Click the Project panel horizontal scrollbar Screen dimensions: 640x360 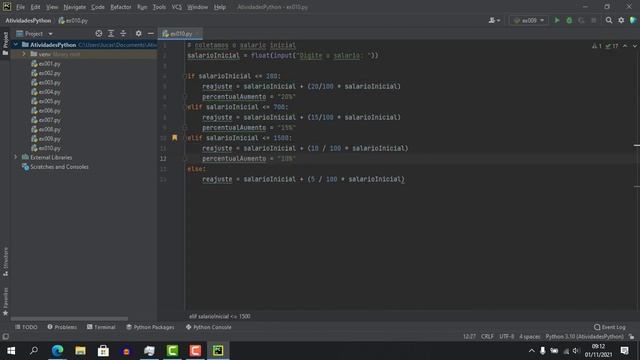tap(69, 319)
